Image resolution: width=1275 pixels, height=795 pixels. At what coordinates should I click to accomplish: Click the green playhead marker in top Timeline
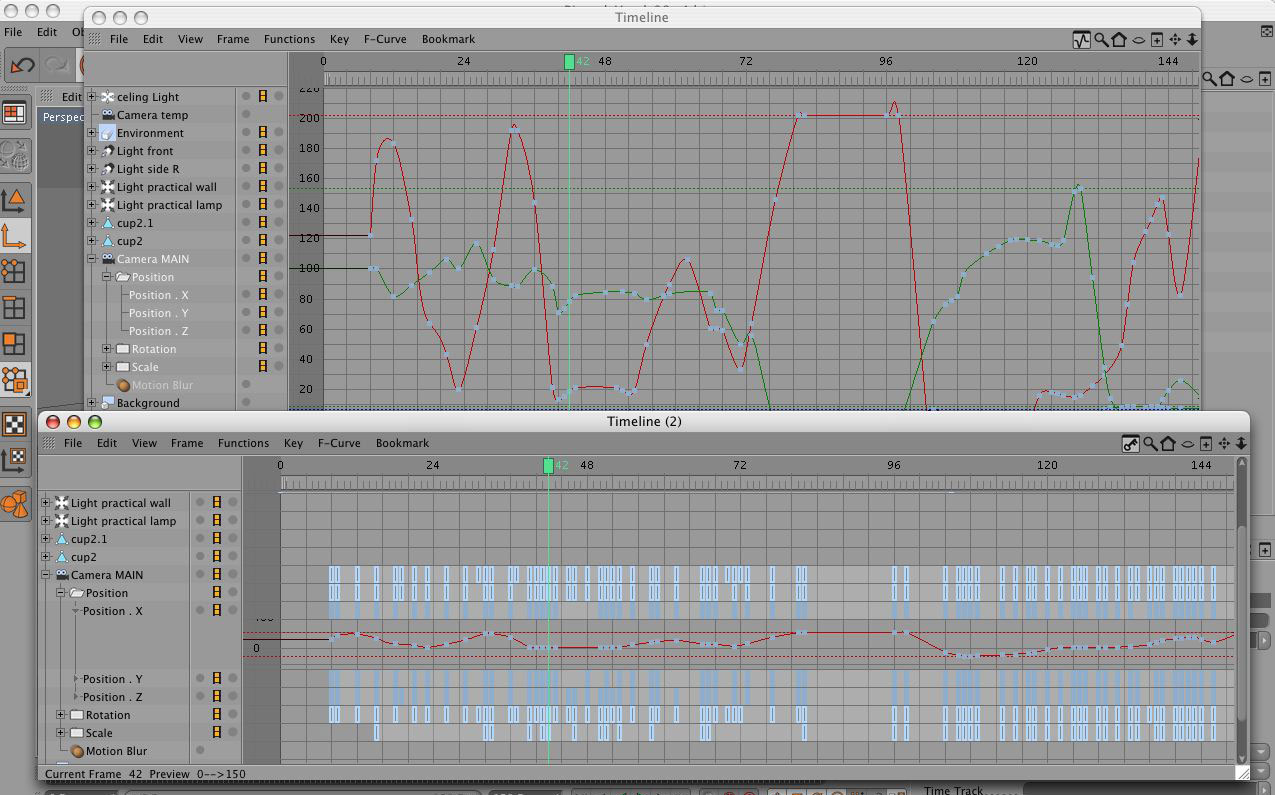(x=569, y=62)
